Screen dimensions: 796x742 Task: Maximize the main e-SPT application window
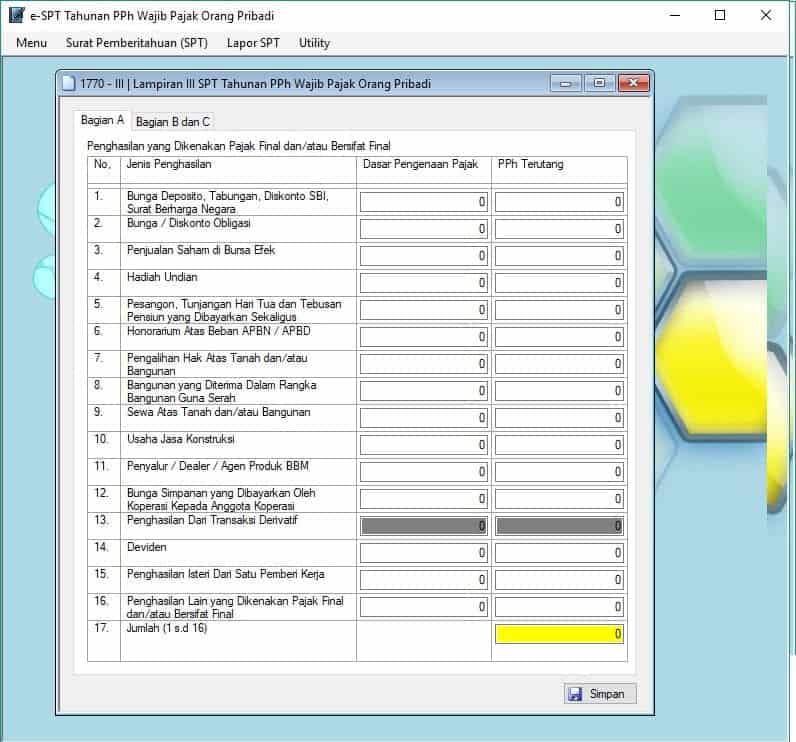720,16
